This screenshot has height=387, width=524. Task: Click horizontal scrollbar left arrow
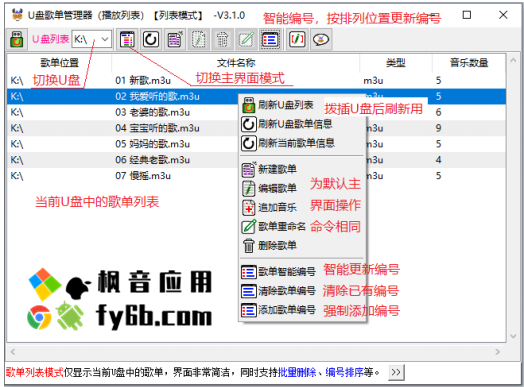coord(13,352)
